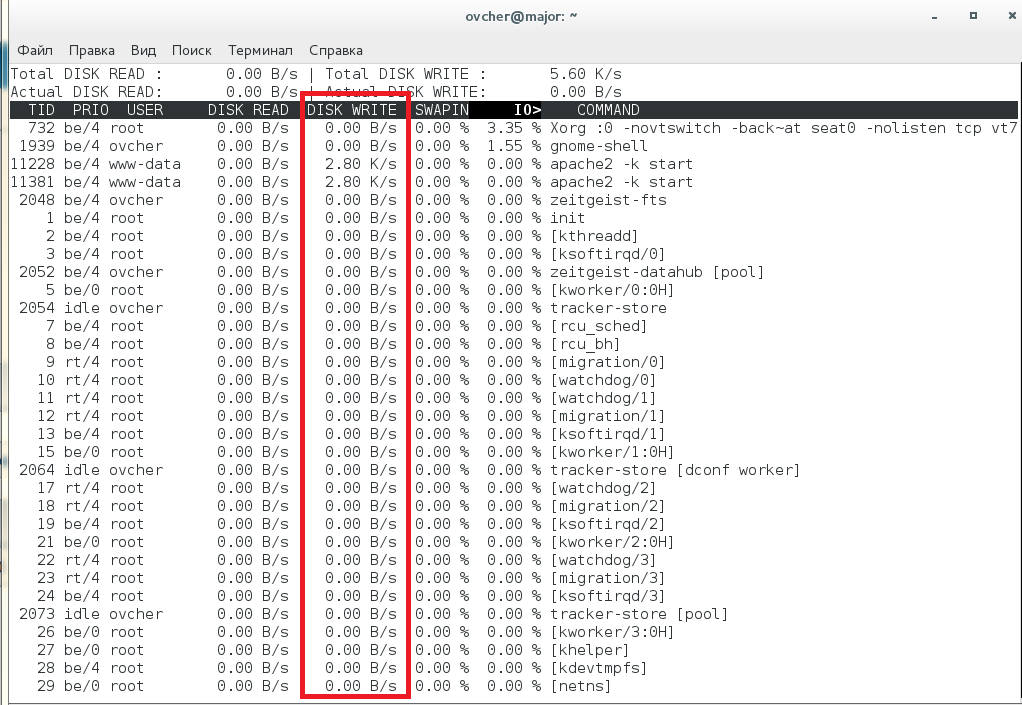
Task: Select the gnome-shell process row
Action: (x=514, y=146)
